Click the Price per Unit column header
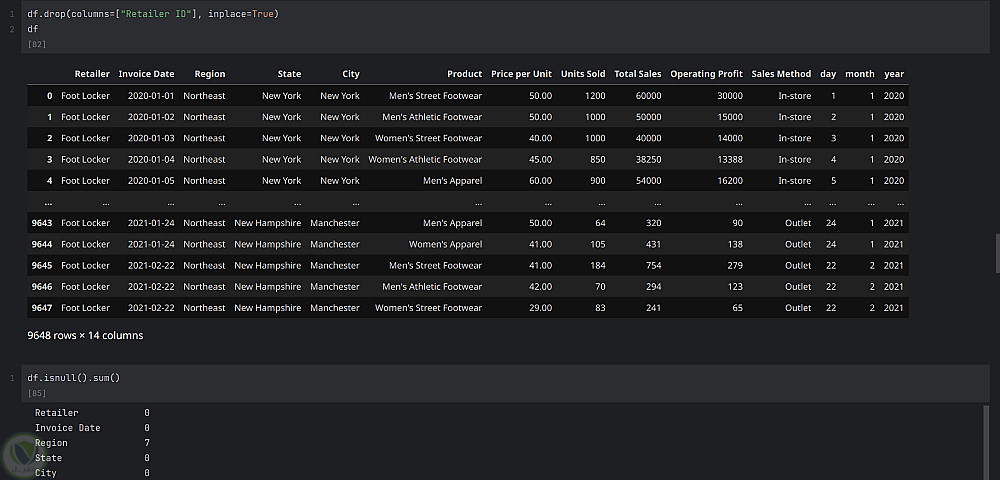1000x480 pixels. (521, 74)
